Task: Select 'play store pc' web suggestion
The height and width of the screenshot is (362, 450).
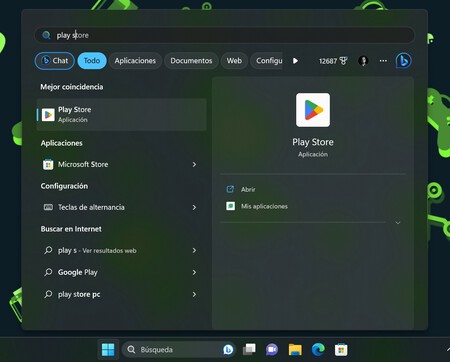Action: click(x=121, y=294)
